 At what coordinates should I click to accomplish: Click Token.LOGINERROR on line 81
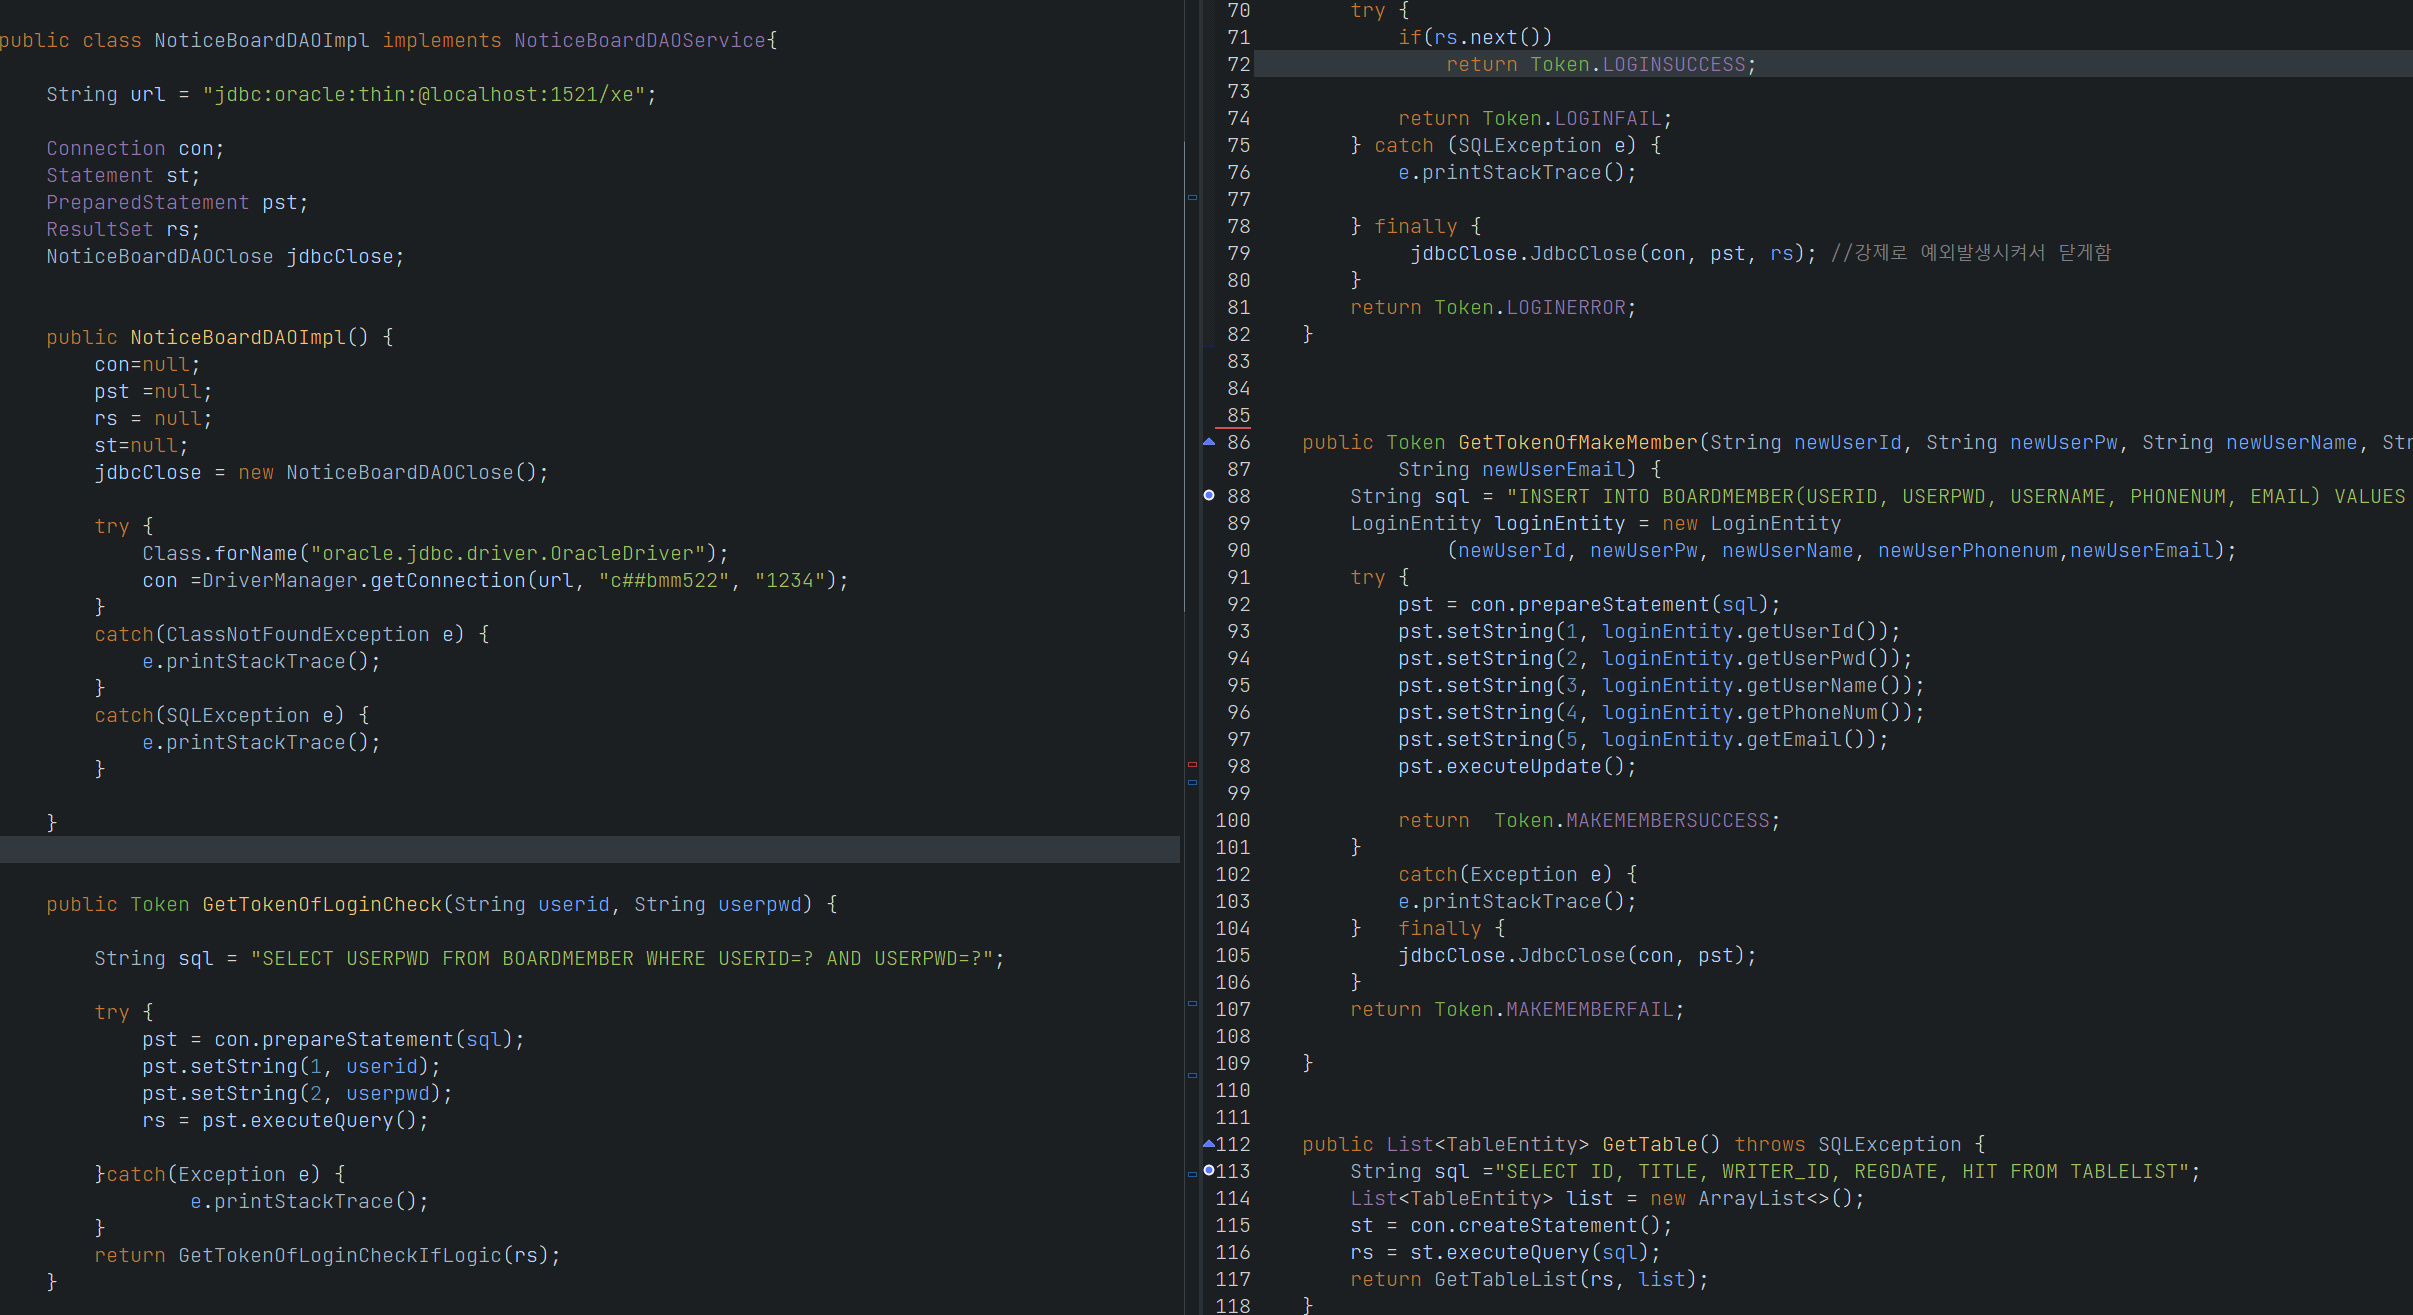click(x=1530, y=307)
